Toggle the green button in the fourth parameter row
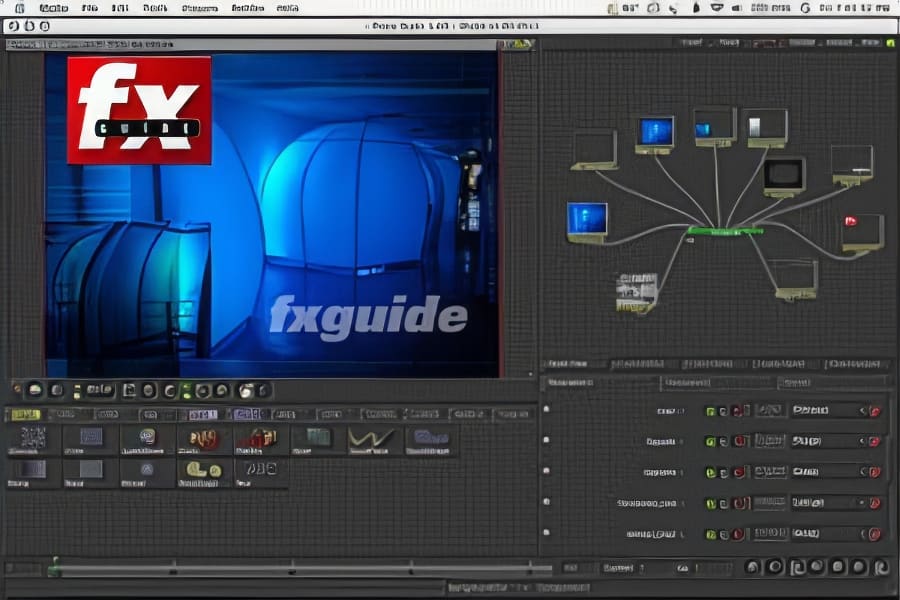This screenshot has height=600, width=900. click(711, 504)
